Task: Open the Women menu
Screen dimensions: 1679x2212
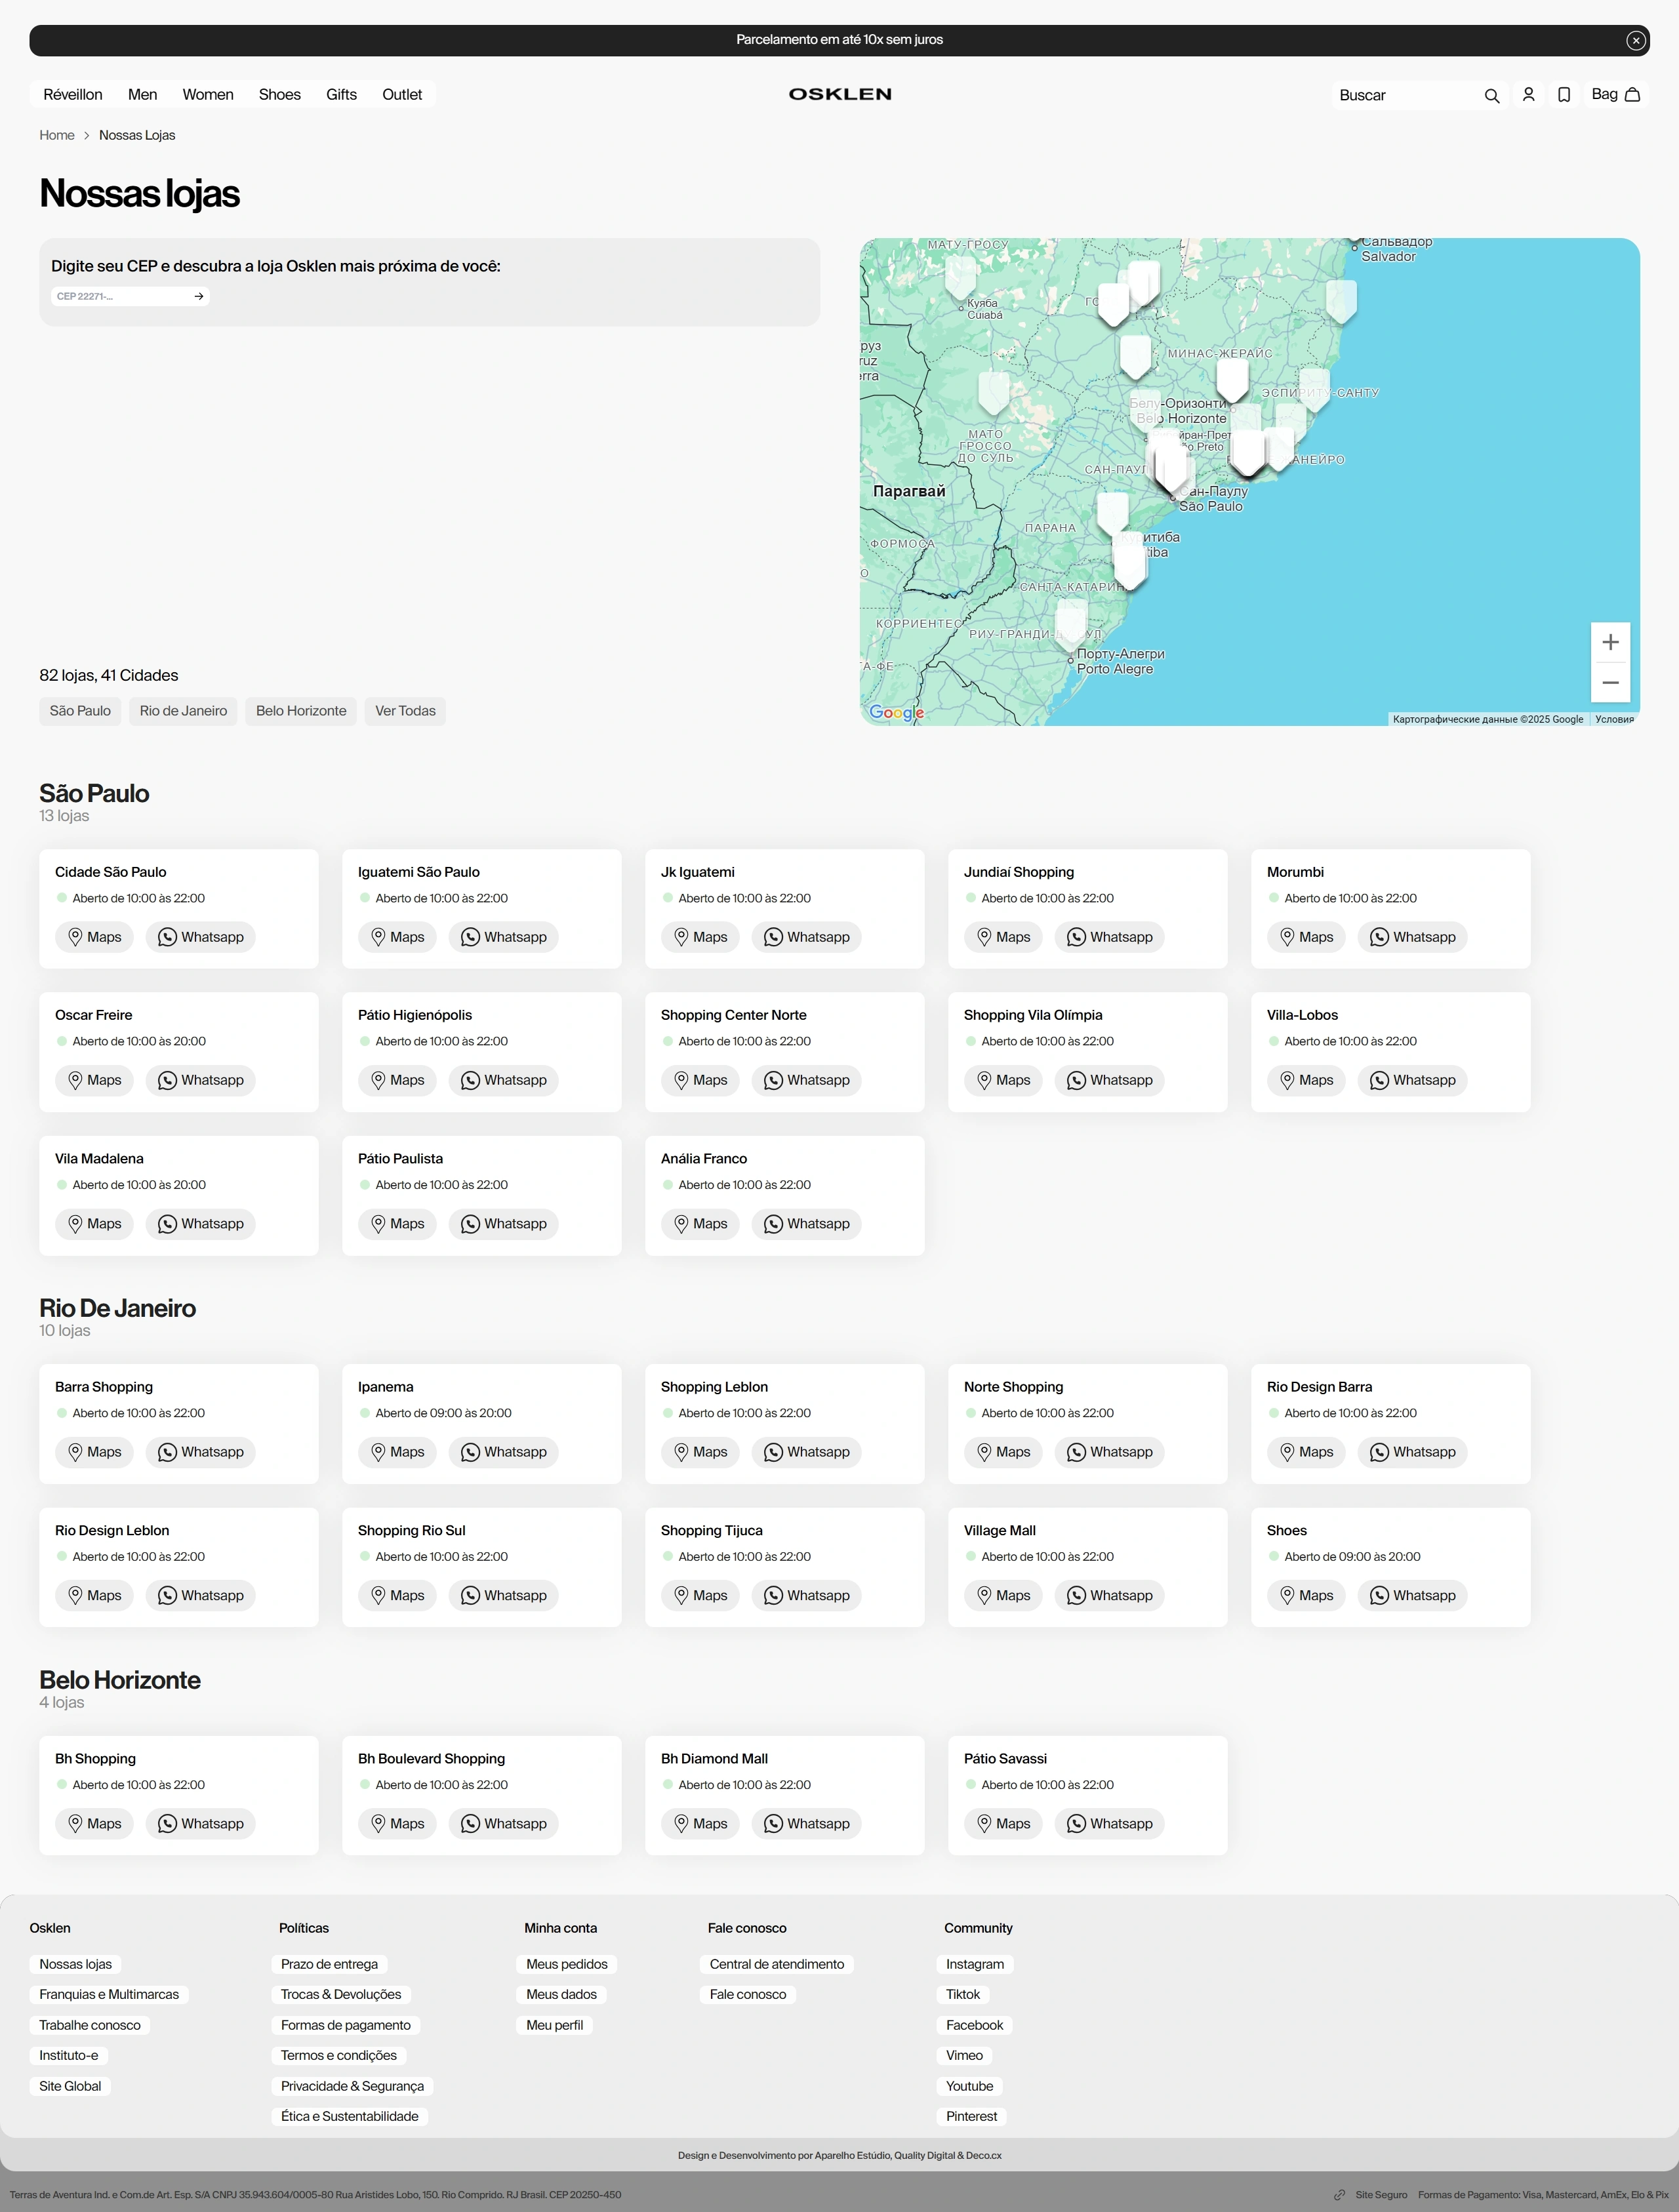Action: (208, 95)
